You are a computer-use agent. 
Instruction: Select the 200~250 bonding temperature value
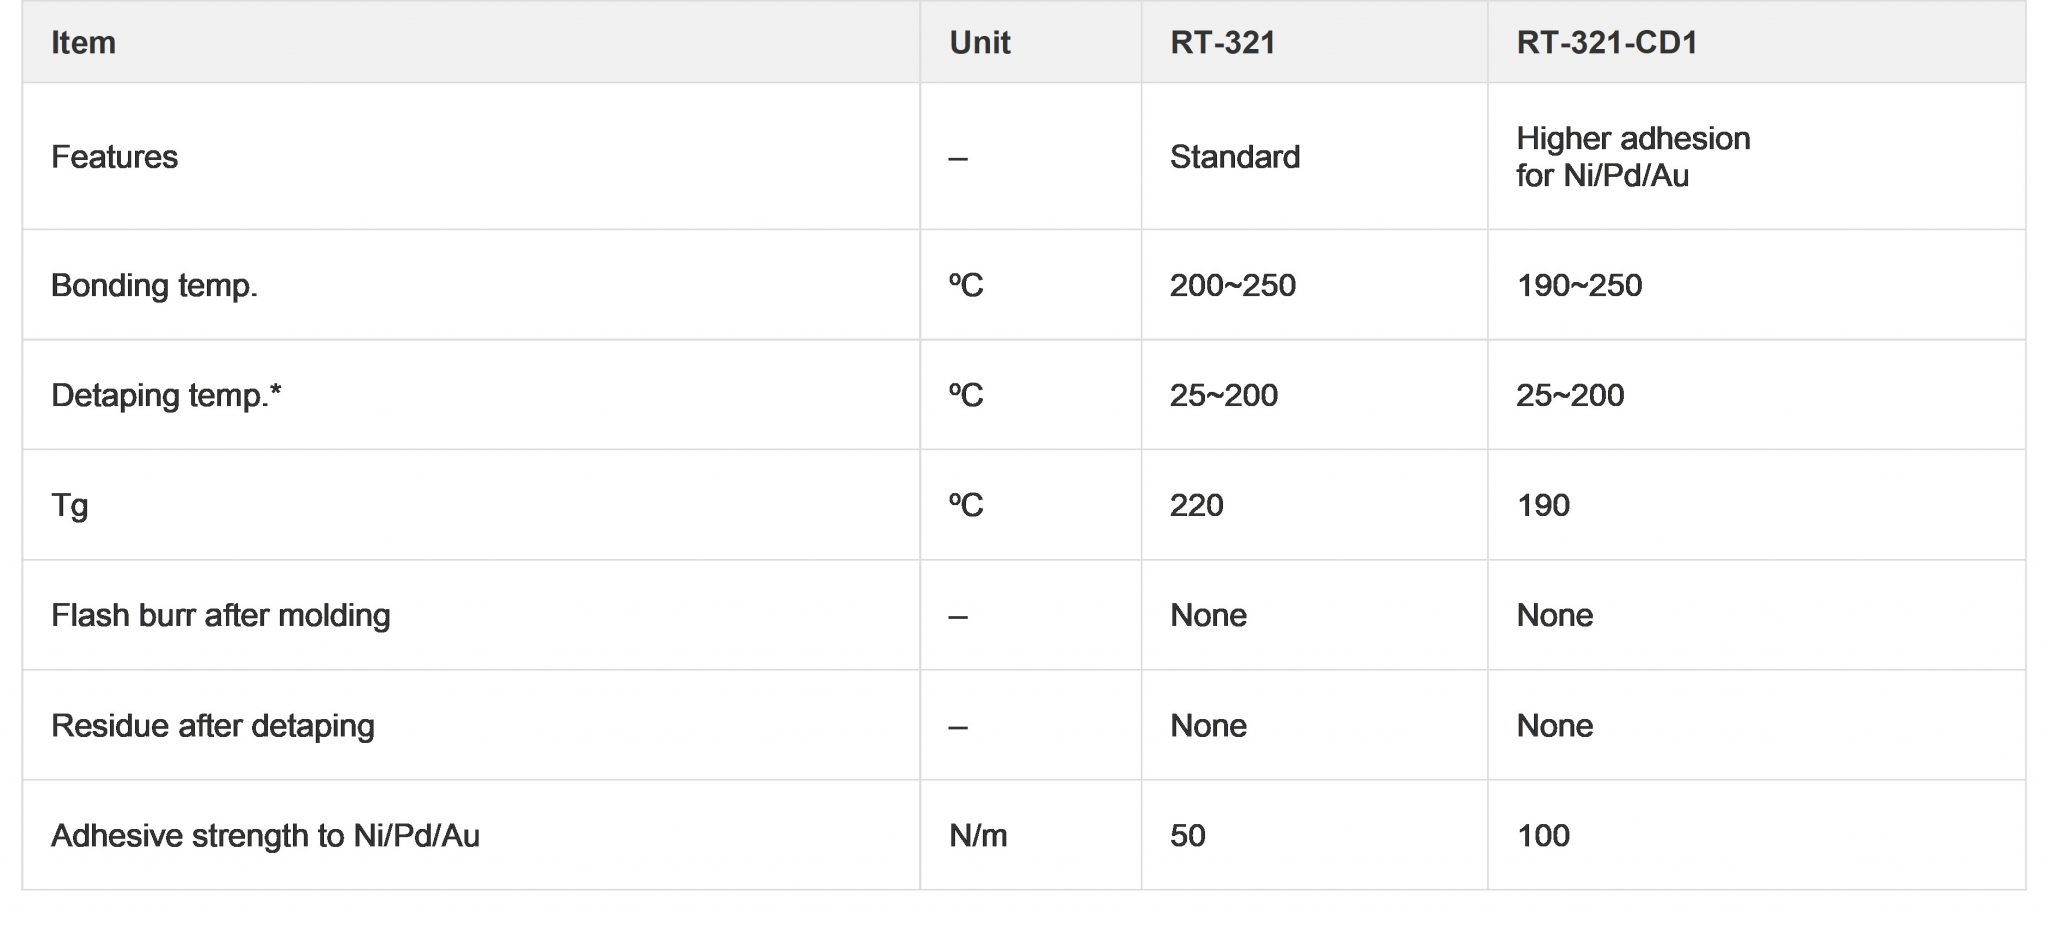1232,286
